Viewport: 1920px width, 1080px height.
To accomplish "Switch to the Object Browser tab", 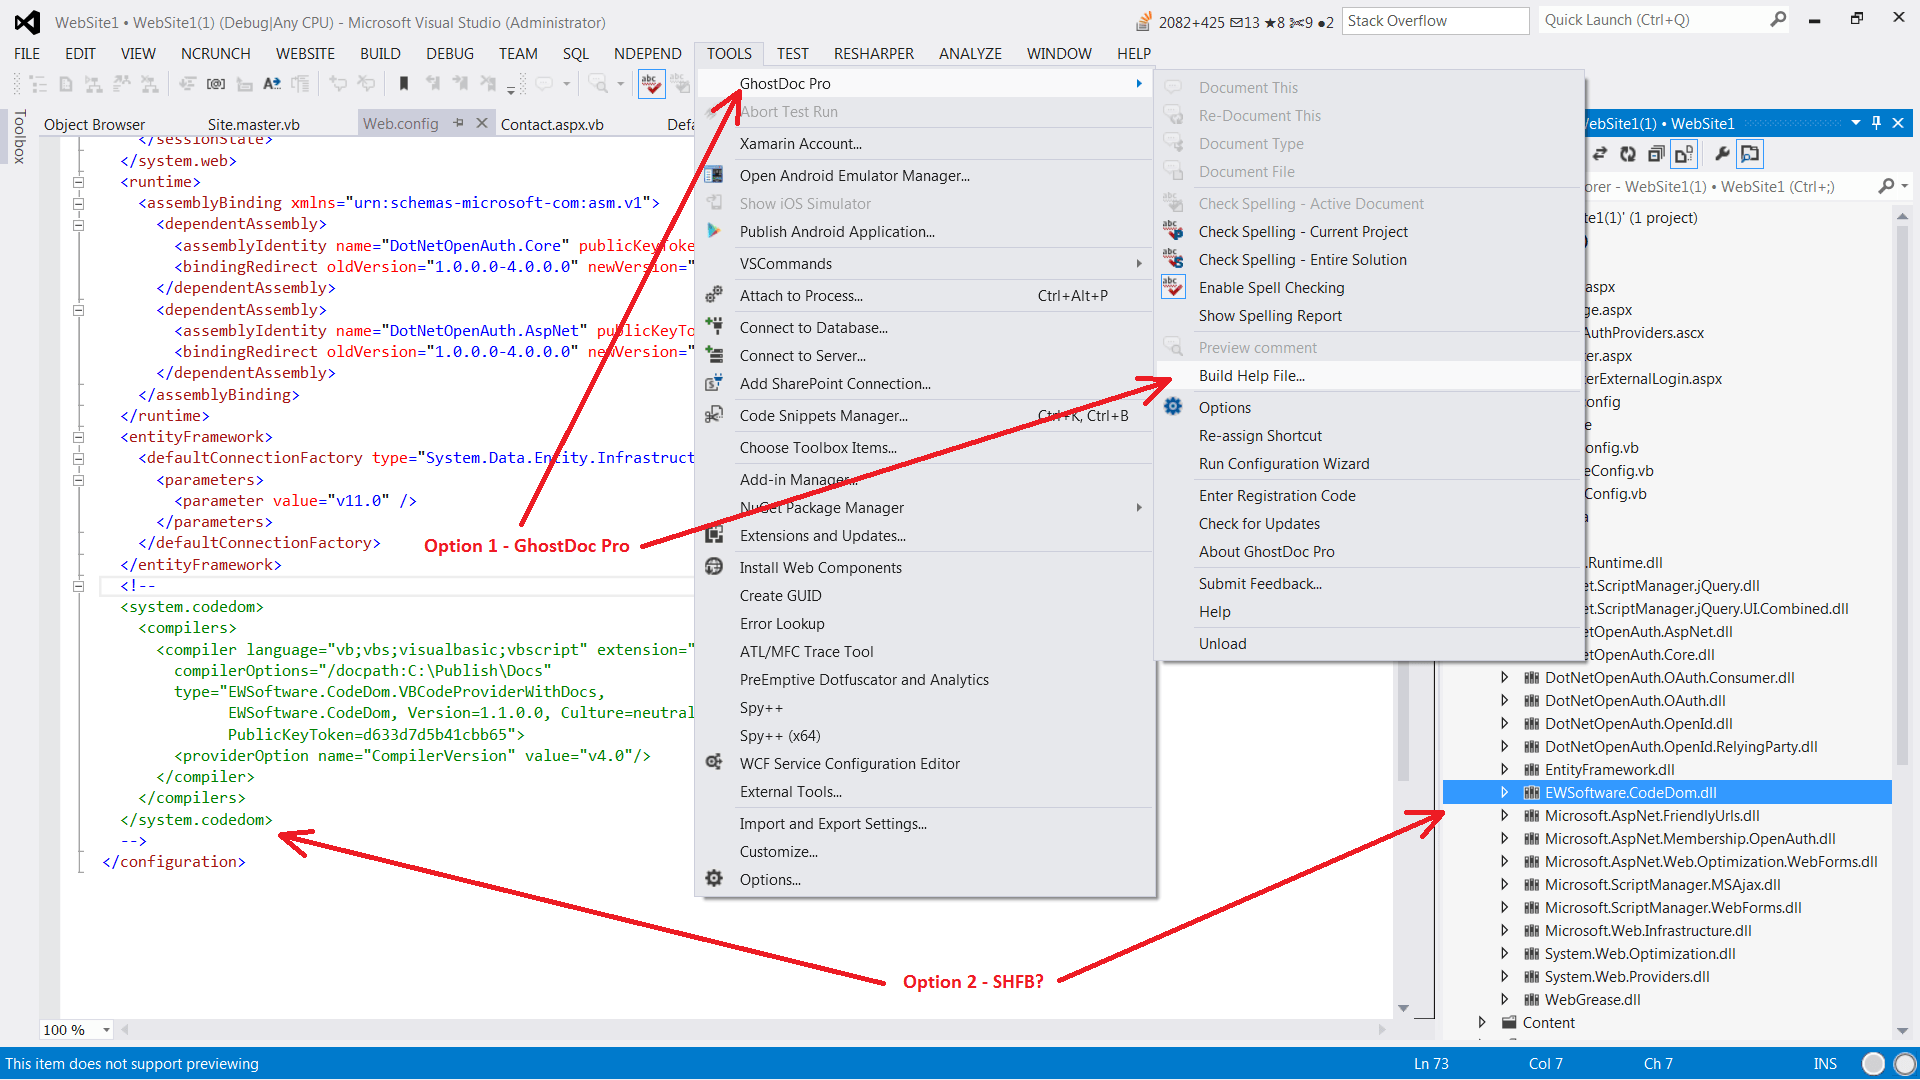I will click(94, 124).
